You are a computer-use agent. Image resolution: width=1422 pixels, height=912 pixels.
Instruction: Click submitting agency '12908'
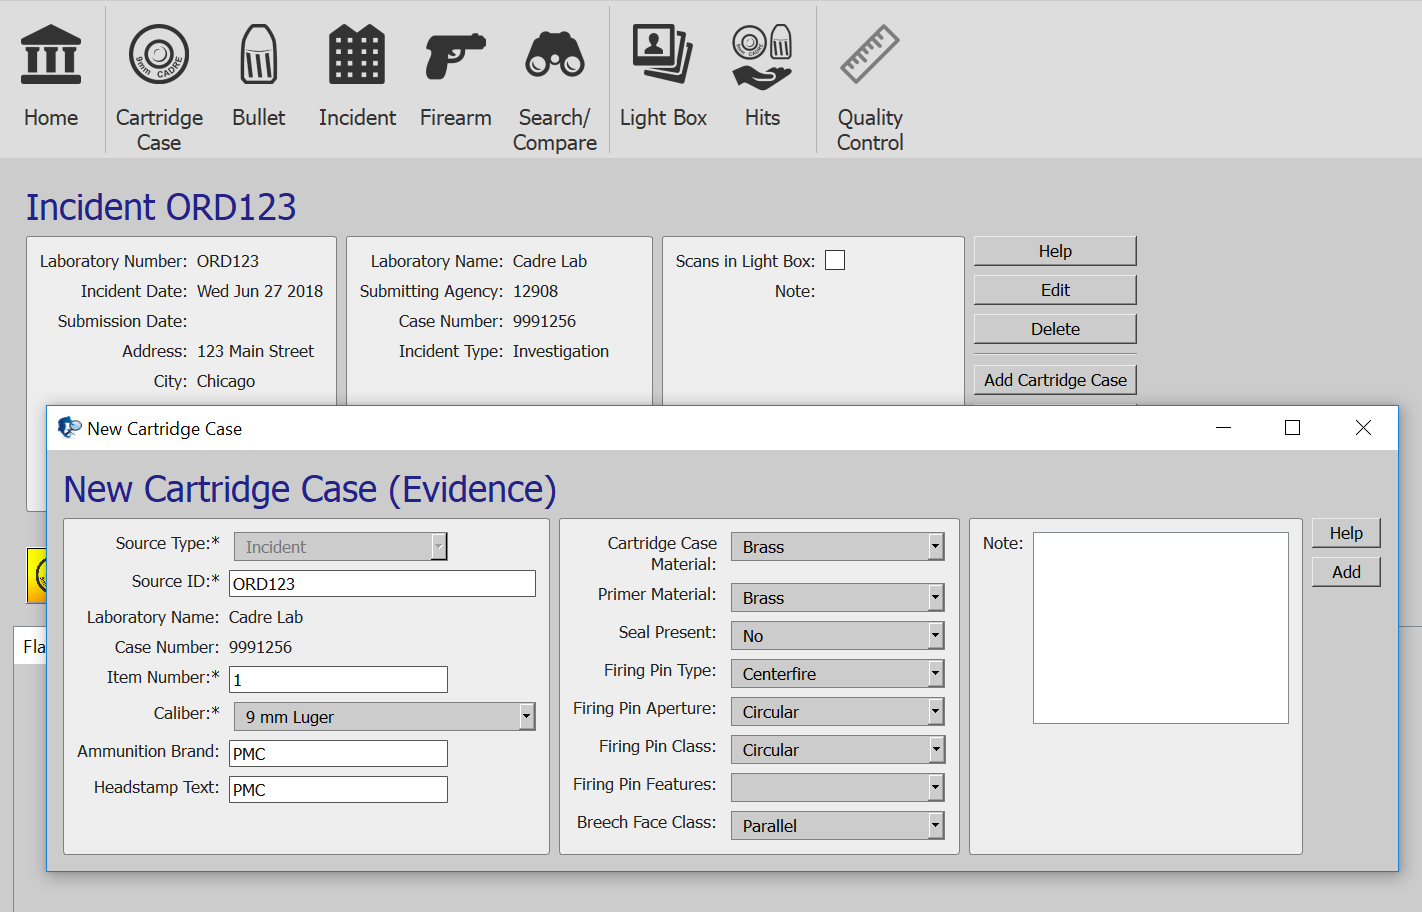[535, 291]
